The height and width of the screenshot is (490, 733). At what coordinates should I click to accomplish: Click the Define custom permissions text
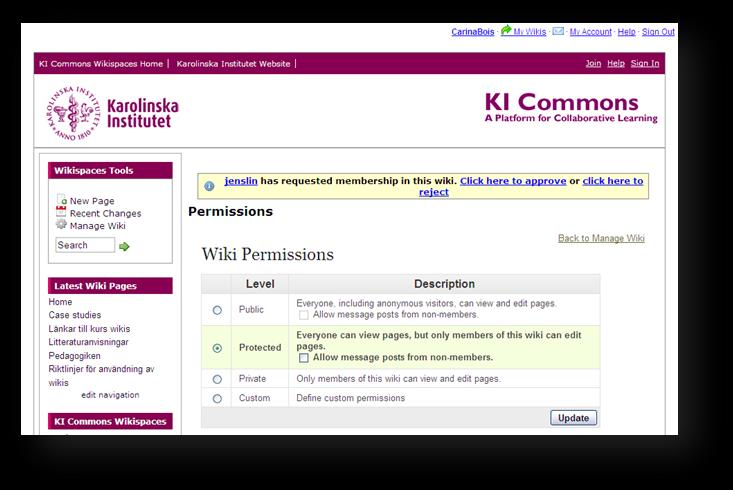351,398
